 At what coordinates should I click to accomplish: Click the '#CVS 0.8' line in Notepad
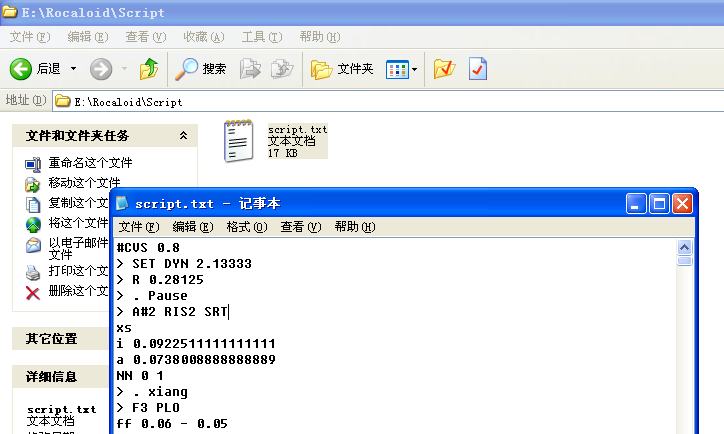[148, 247]
